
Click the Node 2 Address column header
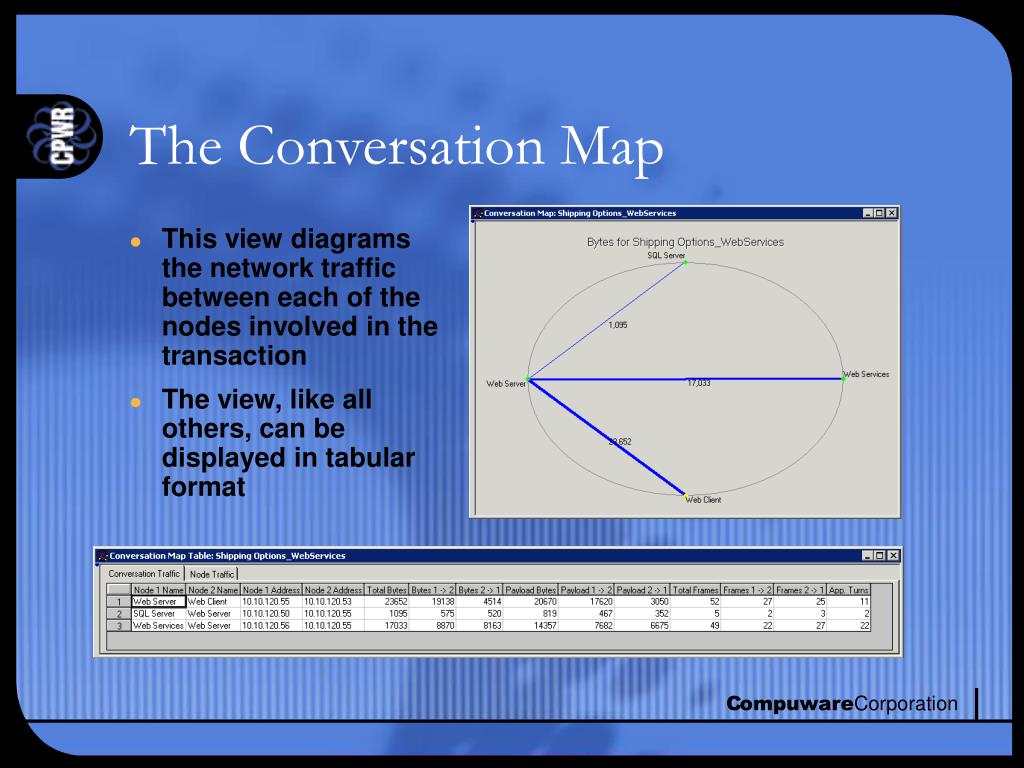[333, 590]
